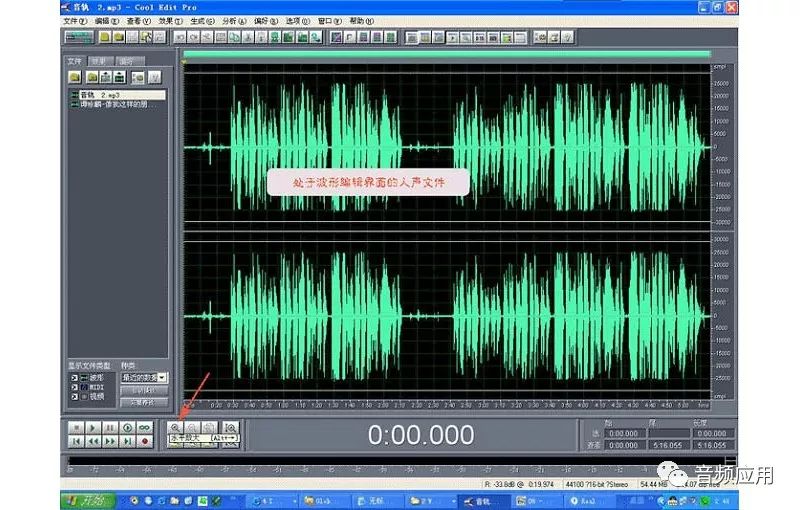Click the vertical amplitude ruler at right
This screenshot has width=800, height=510.
pos(723,232)
